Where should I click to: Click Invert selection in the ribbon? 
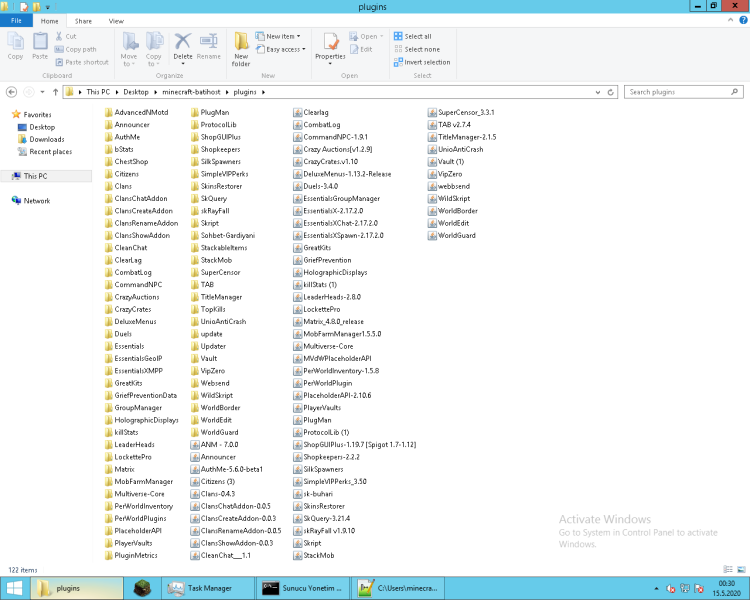(x=422, y=62)
